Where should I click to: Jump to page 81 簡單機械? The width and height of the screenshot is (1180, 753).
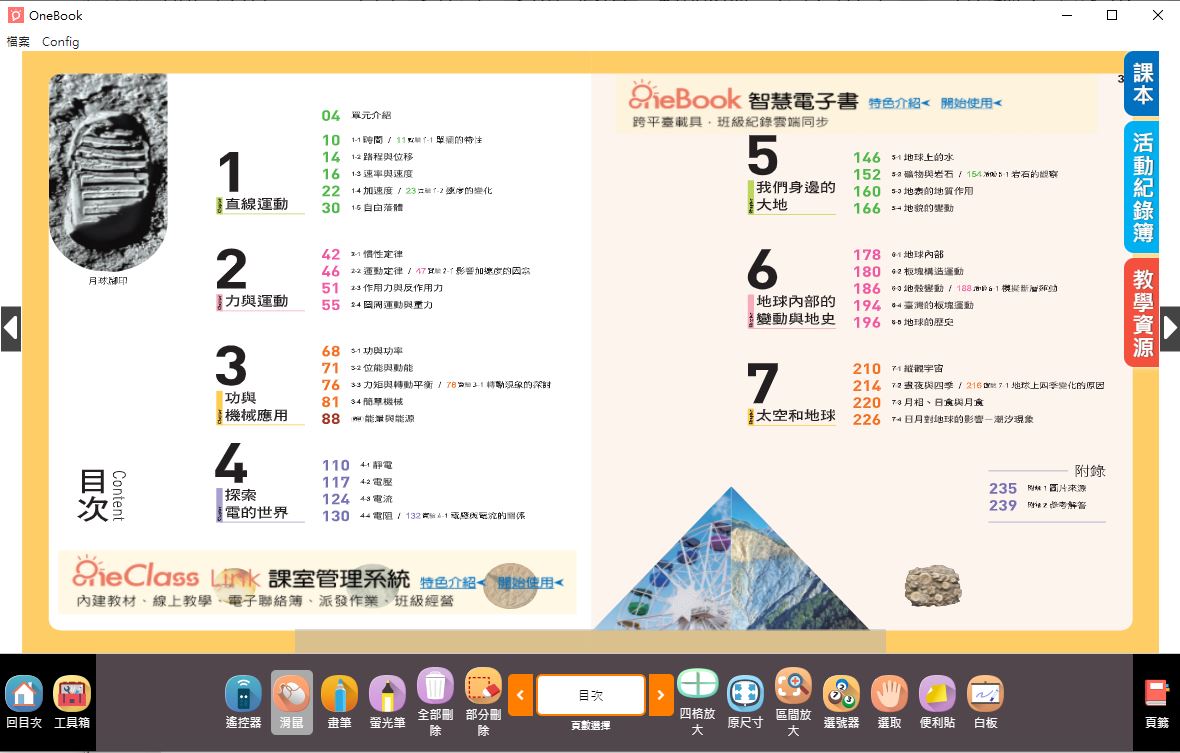[x=363, y=402]
